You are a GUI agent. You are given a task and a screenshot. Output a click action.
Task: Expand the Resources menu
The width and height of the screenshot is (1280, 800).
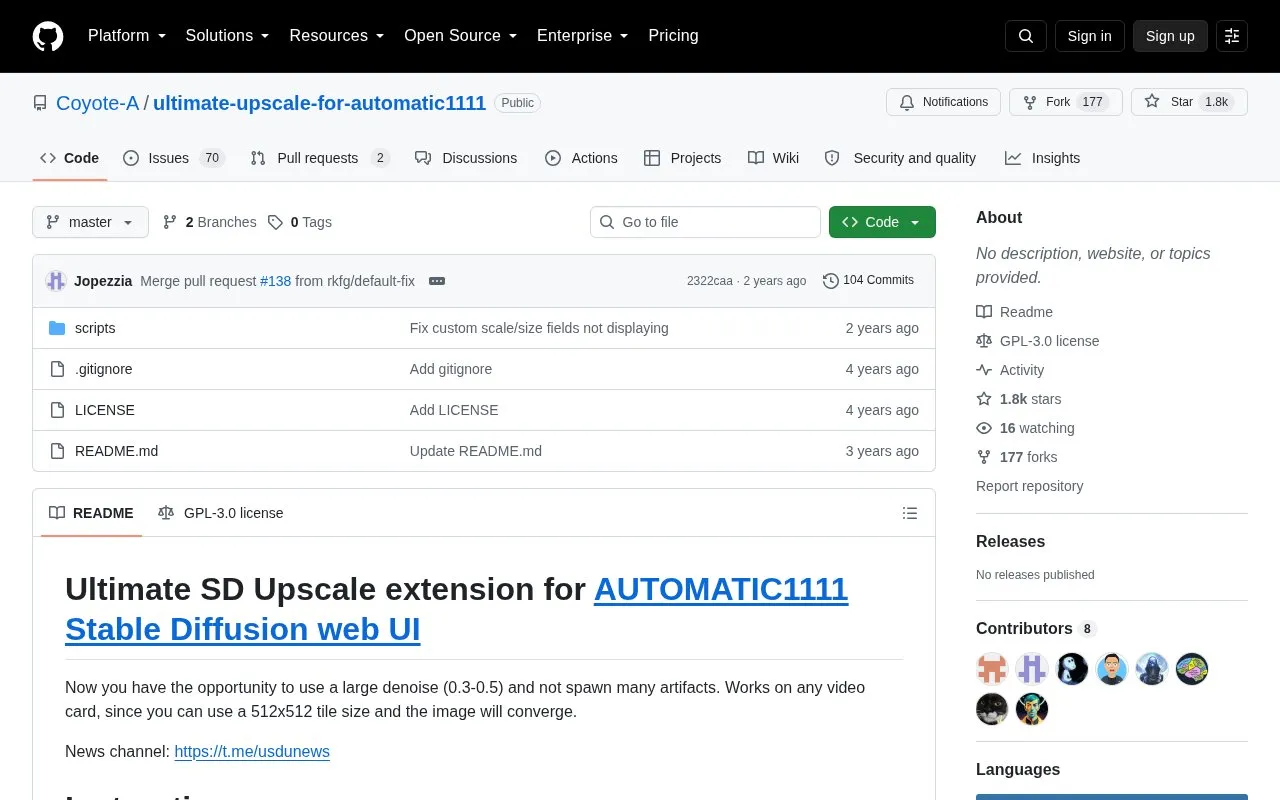click(337, 36)
